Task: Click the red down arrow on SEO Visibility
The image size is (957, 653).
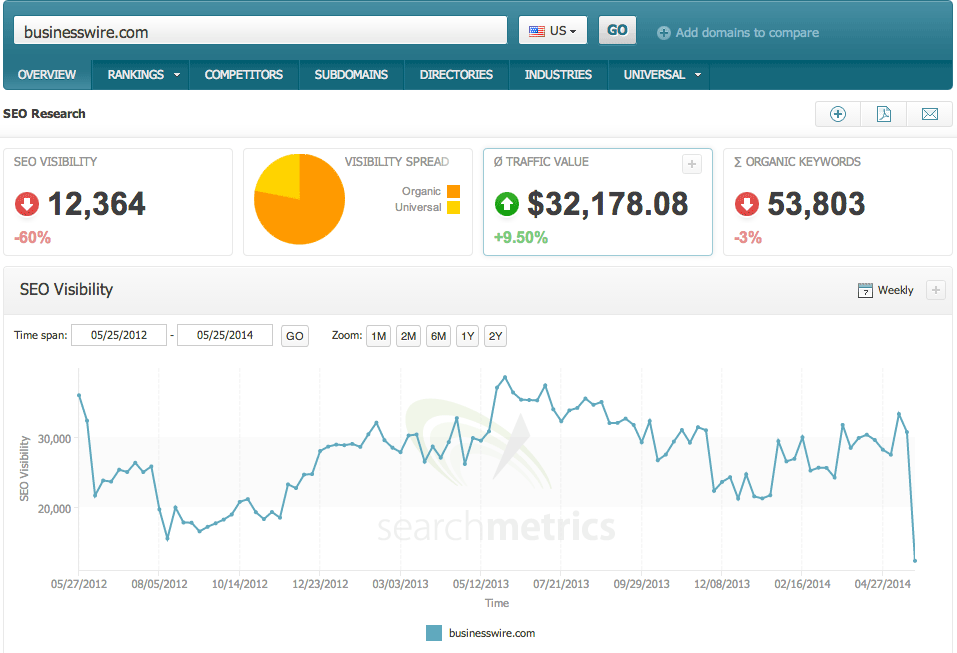Action: pos(27,204)
